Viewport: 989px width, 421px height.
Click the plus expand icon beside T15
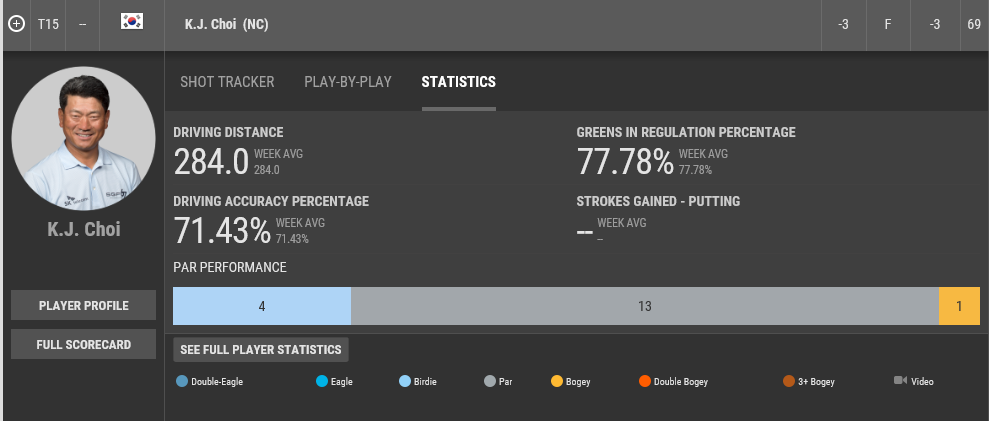pos(16,23)
